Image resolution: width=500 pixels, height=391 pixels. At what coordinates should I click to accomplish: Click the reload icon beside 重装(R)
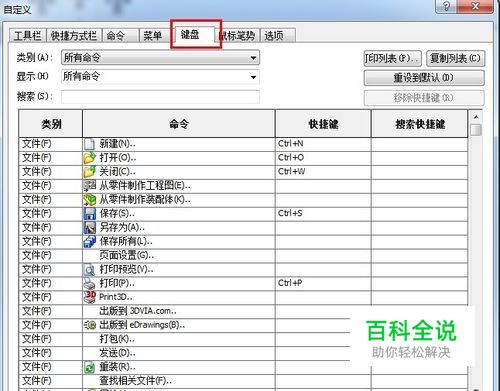(x=89, y=367)
